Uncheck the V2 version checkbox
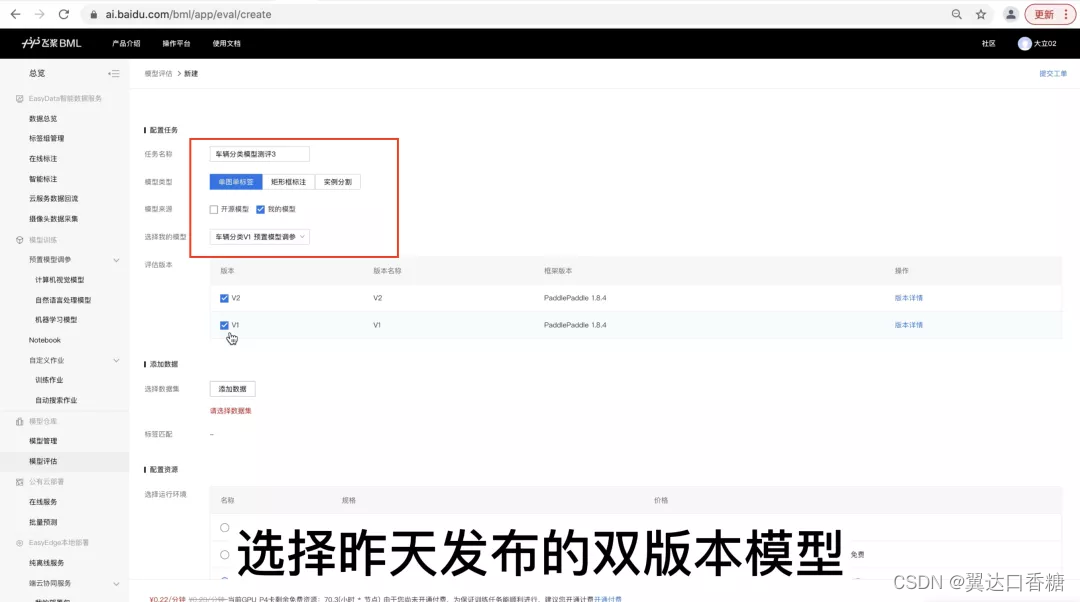Viewport: 1080px width, 602px height. point(224,298)
